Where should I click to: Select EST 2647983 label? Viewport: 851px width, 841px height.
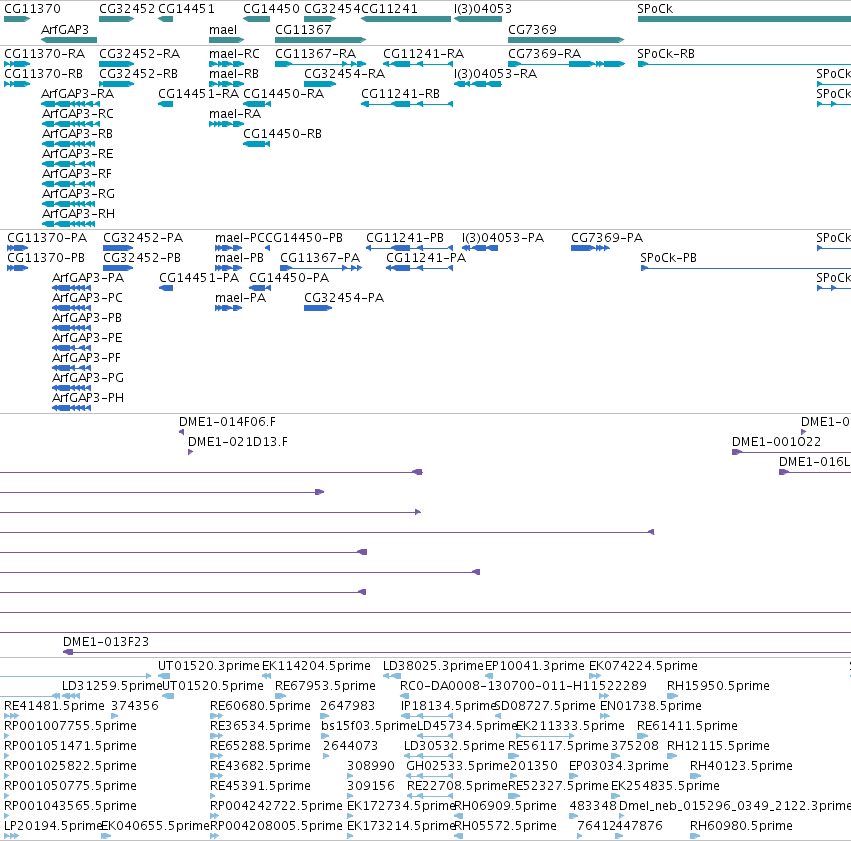[347, 705]
